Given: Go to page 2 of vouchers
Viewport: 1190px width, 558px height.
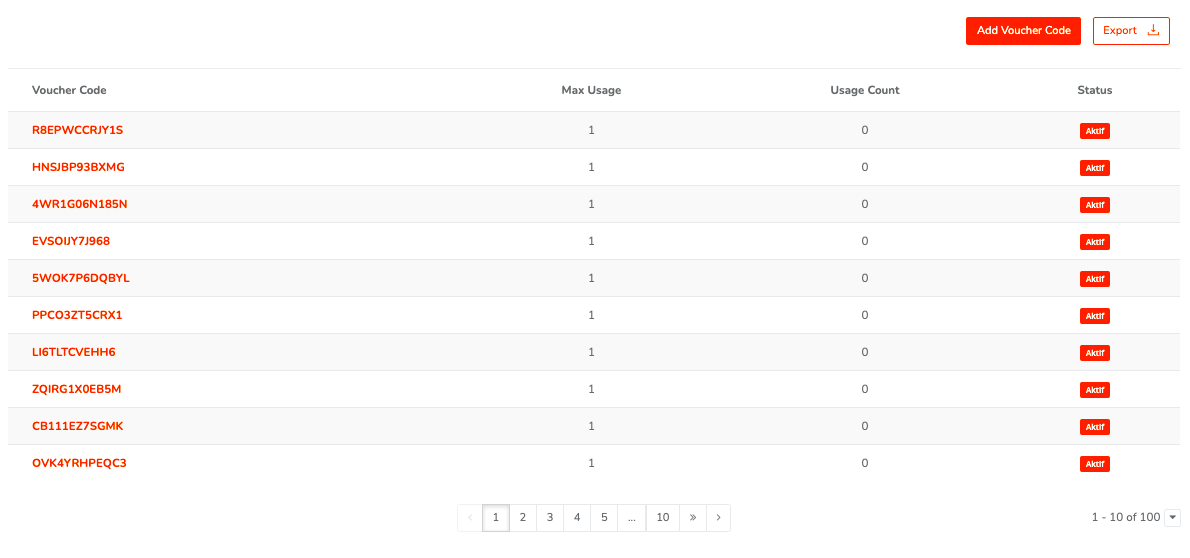Looking at the screenshot, I should tap(523, 518).
